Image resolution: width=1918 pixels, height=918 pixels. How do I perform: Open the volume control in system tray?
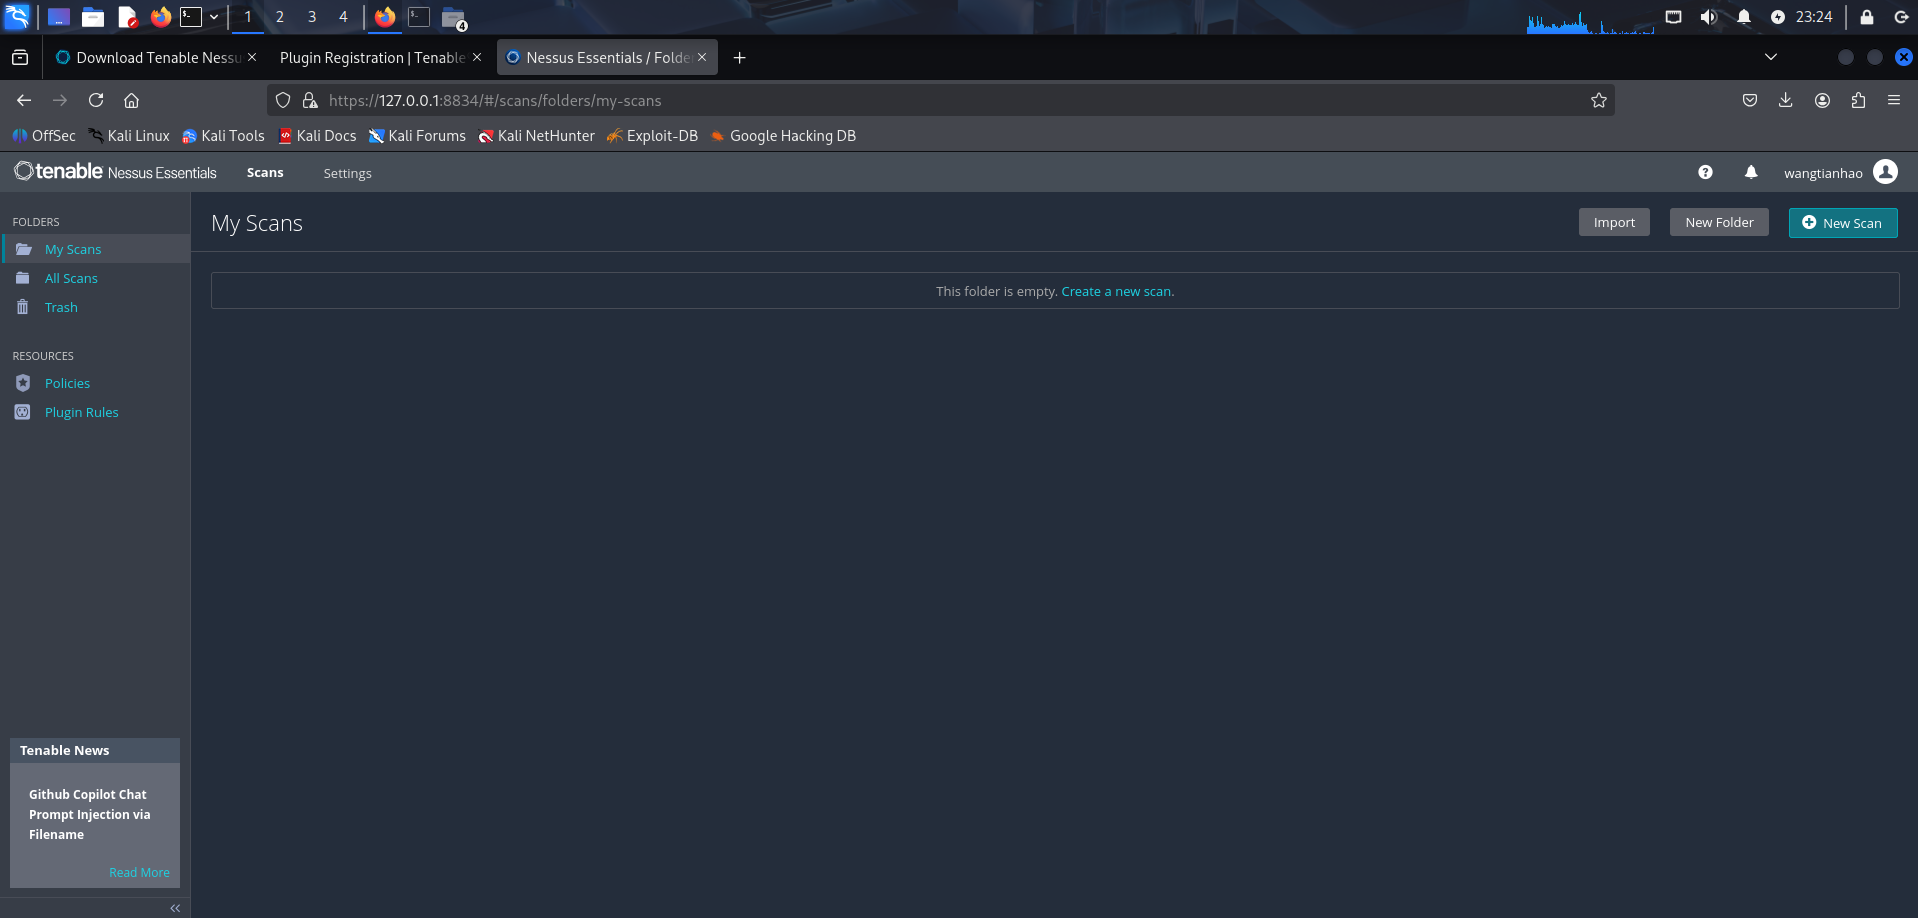coord(1709,17)
